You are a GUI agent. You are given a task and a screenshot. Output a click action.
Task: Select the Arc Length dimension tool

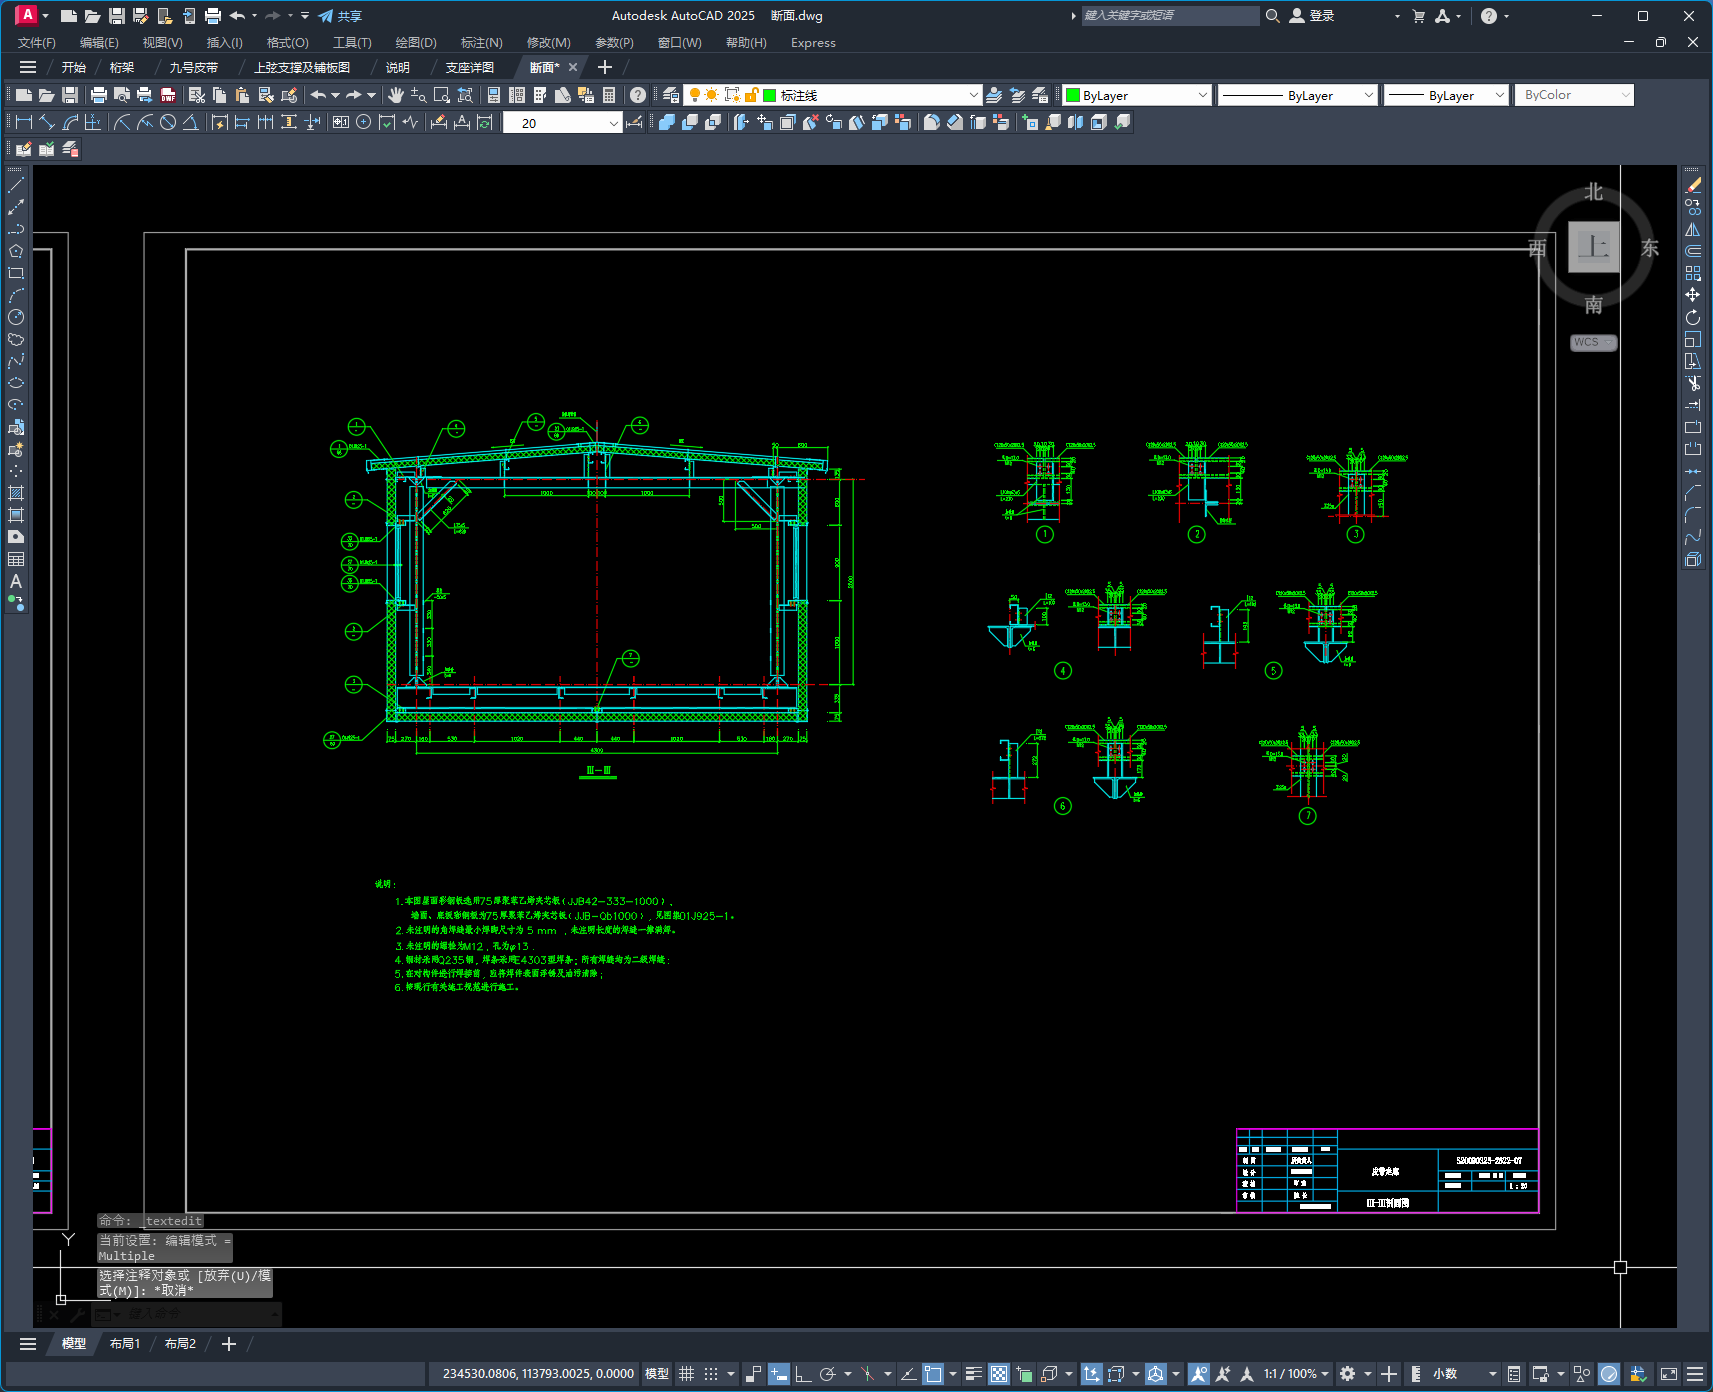pyautogui.click(x=70, y=122)
